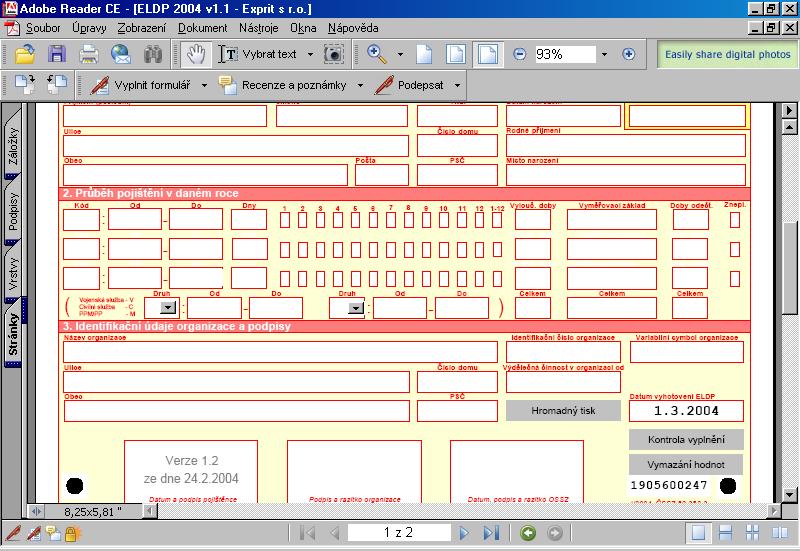This screenshot has height=551, width=800.
Task: Switch to continuous page layout icon
Action: pyautogui.click(x=725, y=533)
